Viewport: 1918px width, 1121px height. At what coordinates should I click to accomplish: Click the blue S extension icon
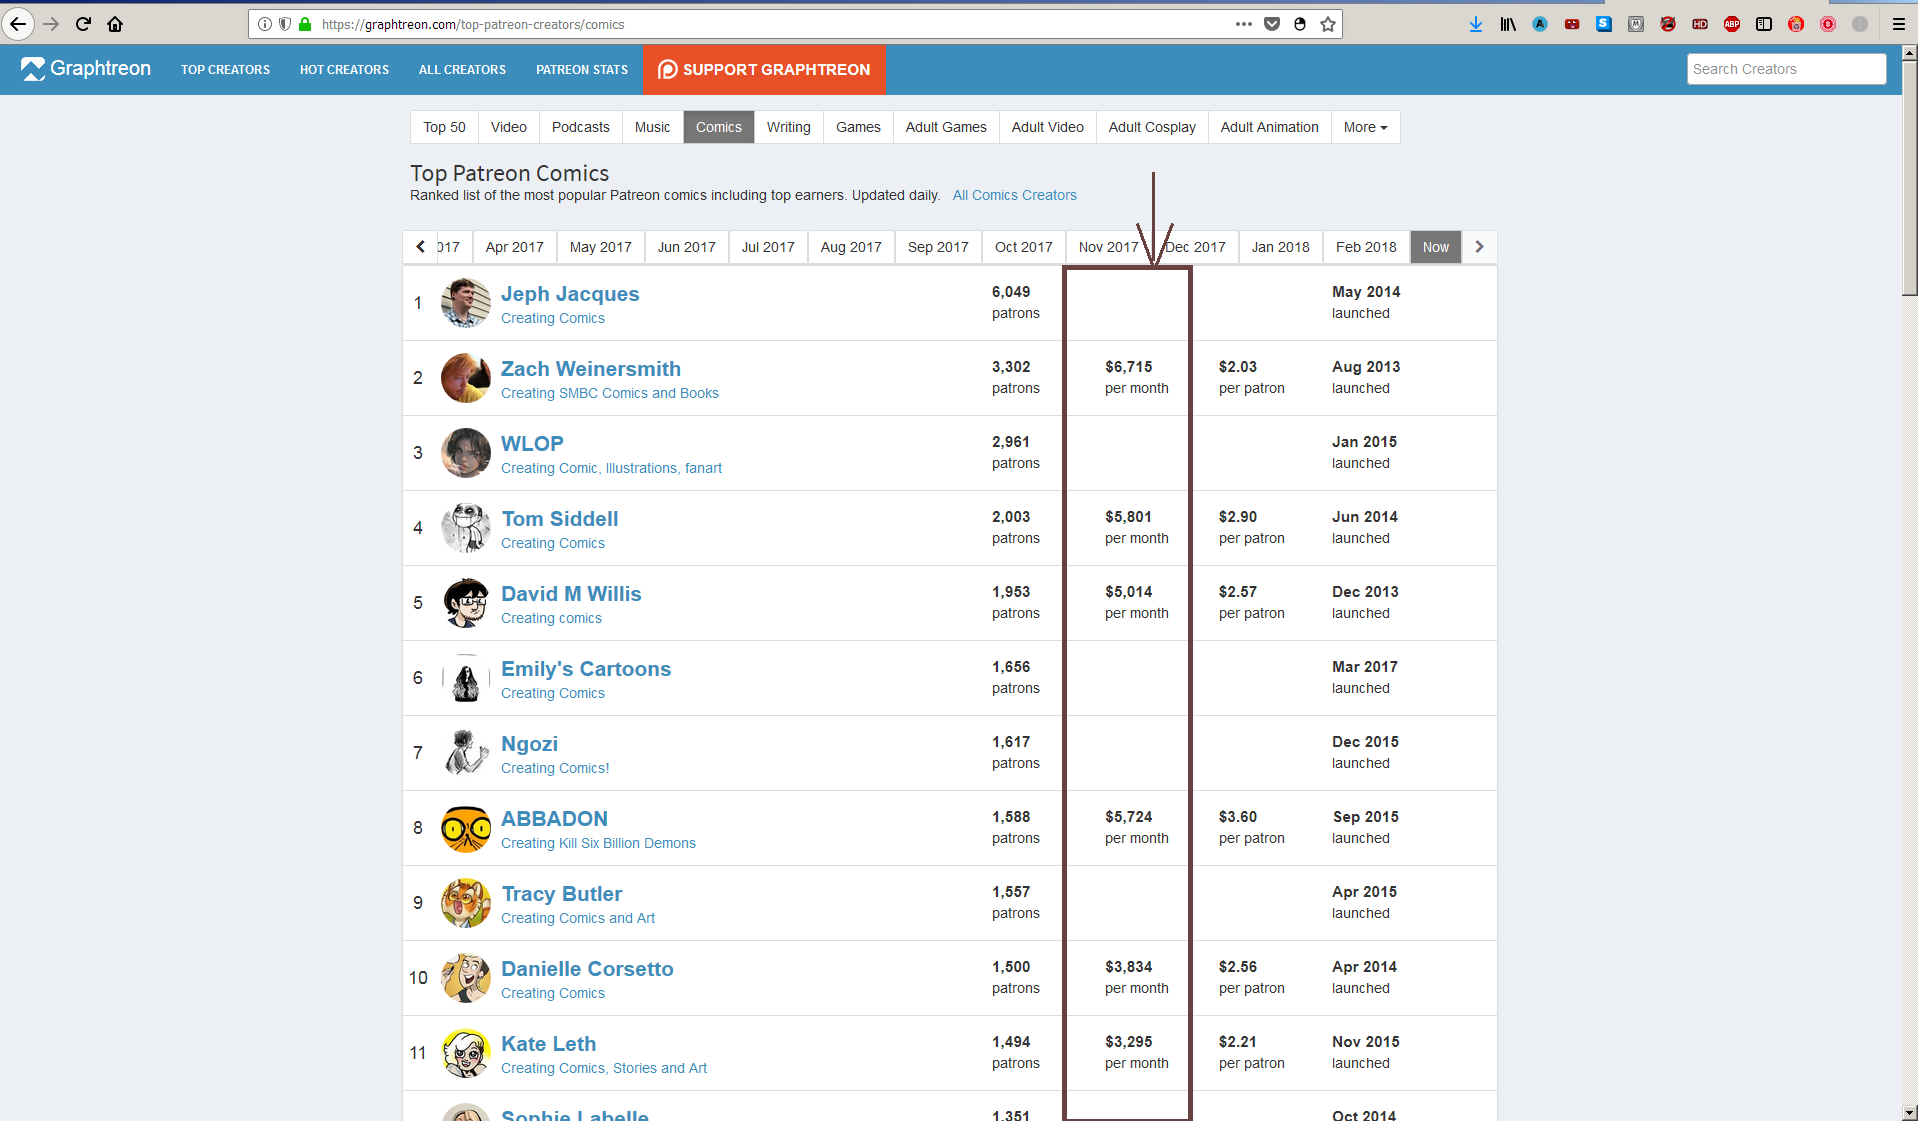coord(1604,24)
